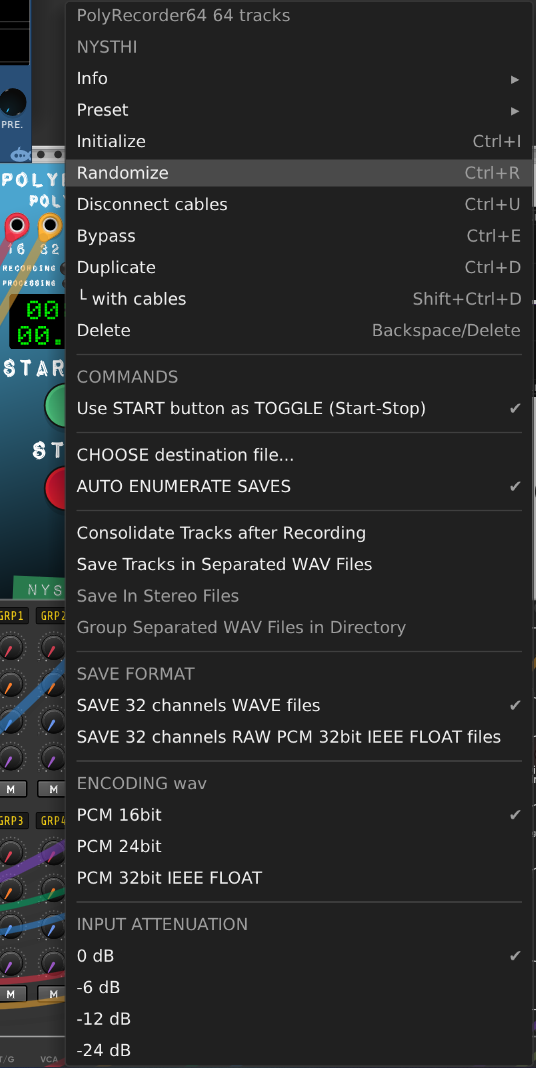536x1068 pixels.
Task: Click the black PRE. knob on the top-left module
Action: coord(12,102)
